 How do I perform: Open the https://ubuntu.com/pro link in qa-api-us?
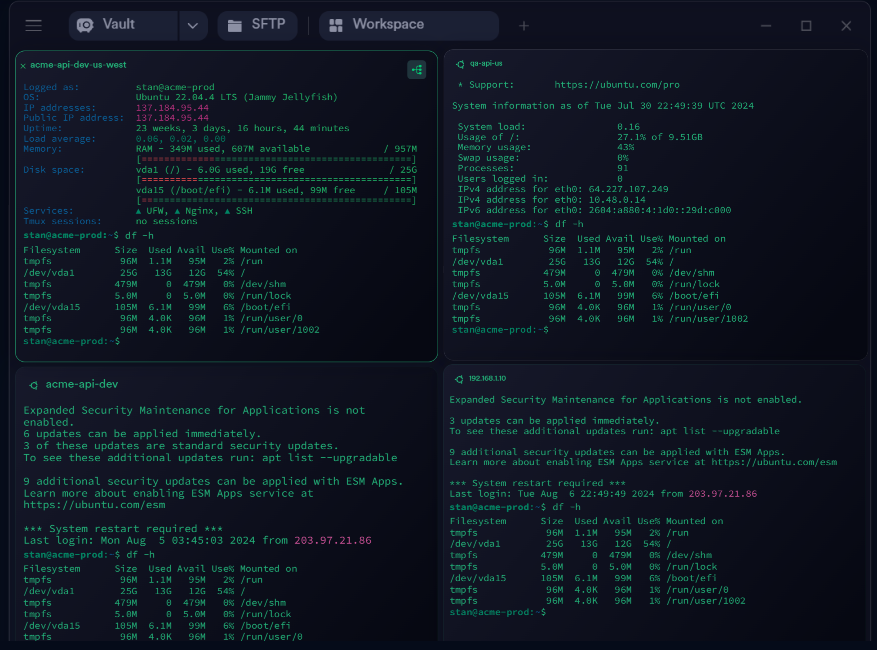pyautogui.click(x=617, y=85)
